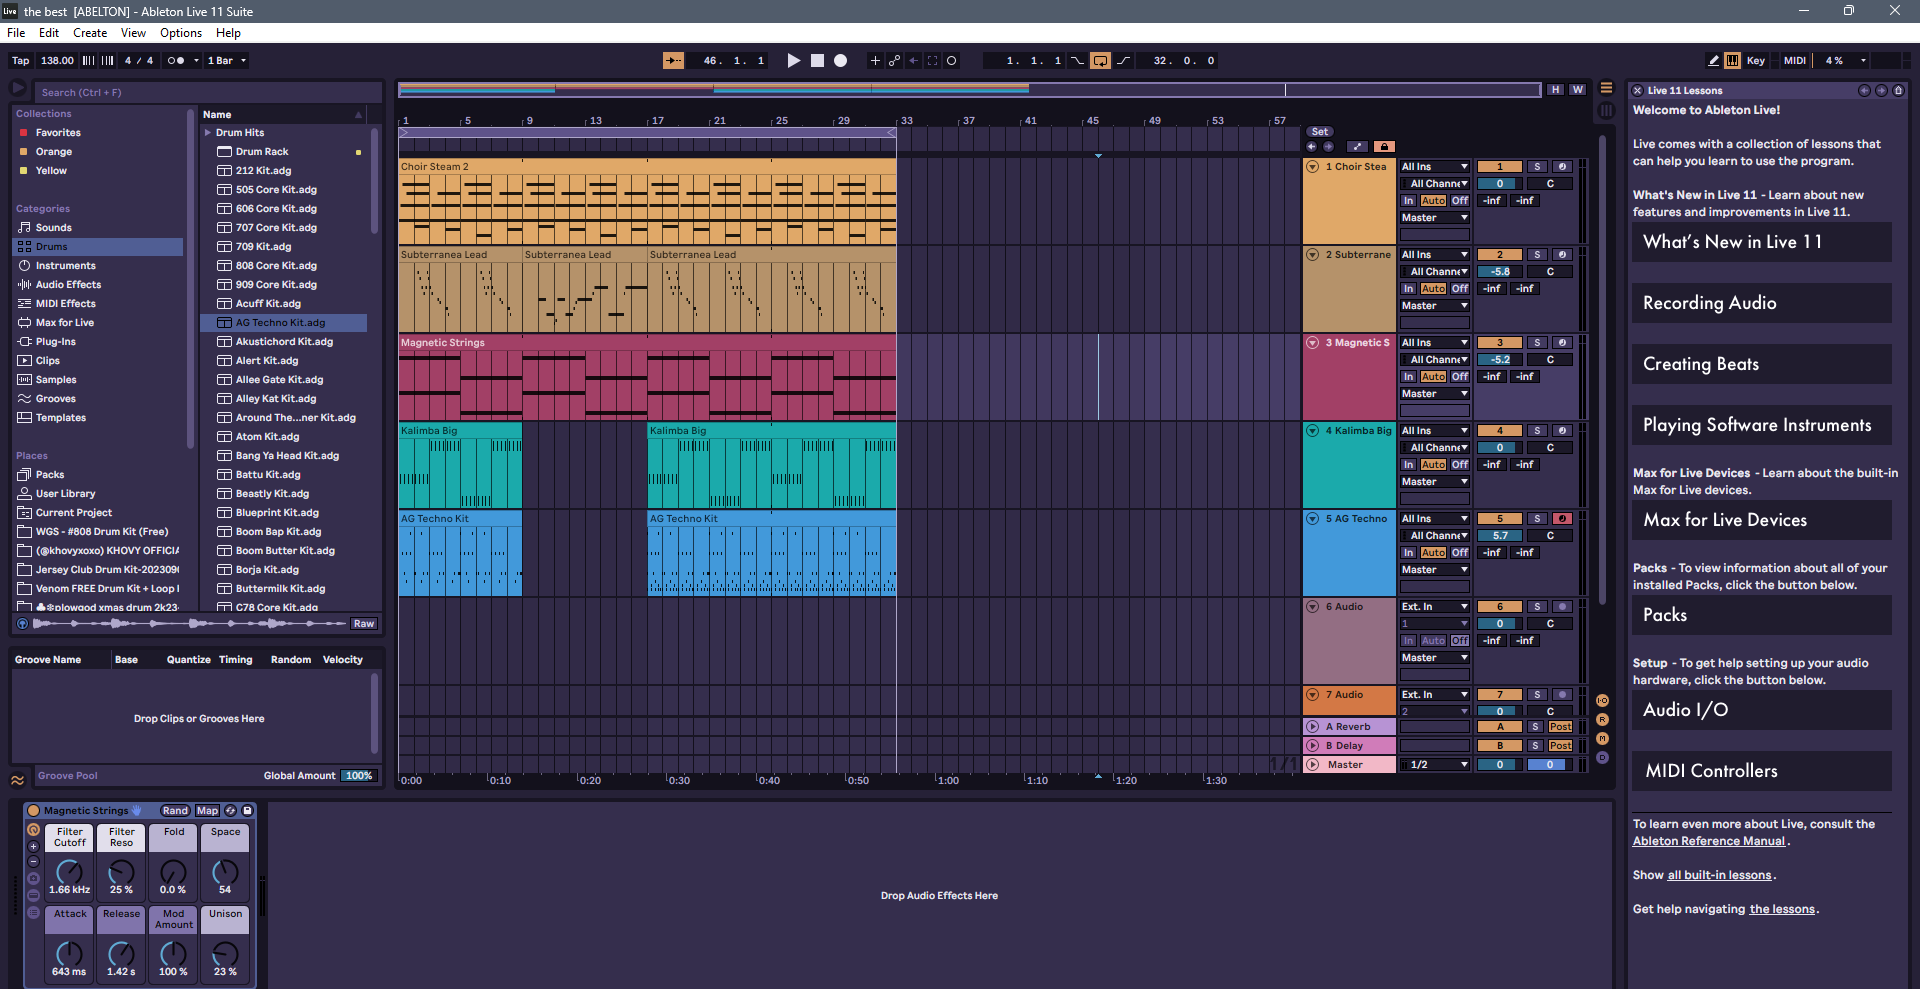1920x989 pixels.
Task: Open the What's New in Live 11 lesson
Action: pyautogui.click(x=1761, y=242)
